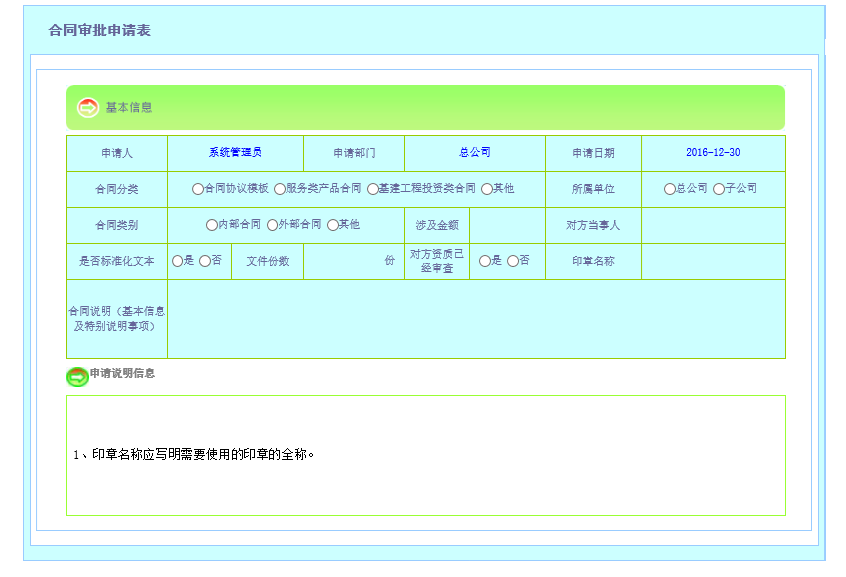Click the 涉及金额 input field
The image size is (846, 577).
507,226
